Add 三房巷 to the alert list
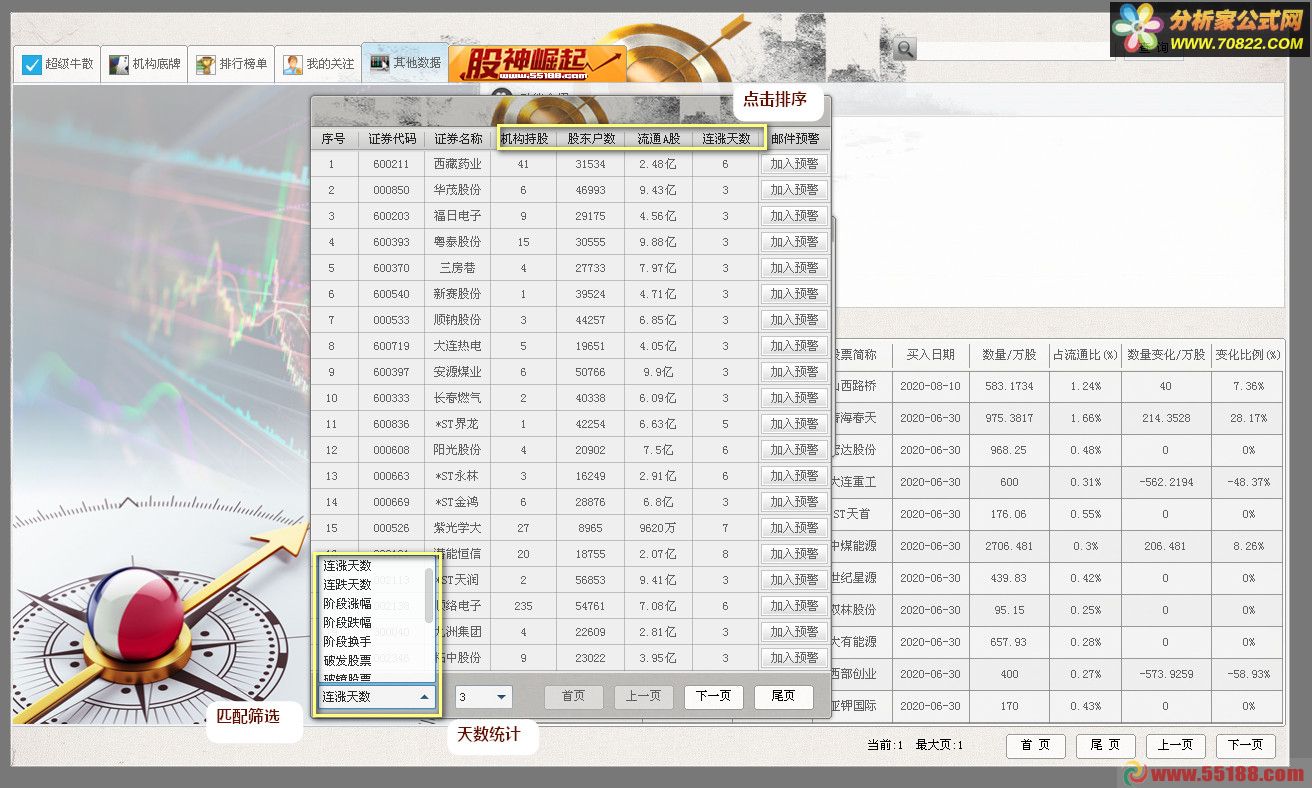 click(794, 268)
